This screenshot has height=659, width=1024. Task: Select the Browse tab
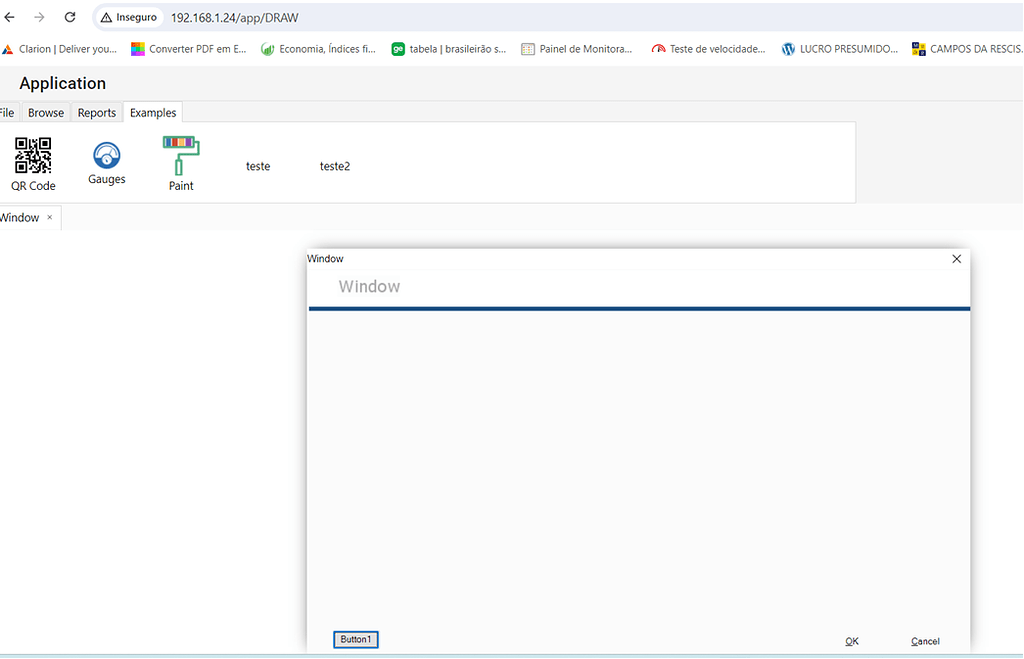(45, 112)
